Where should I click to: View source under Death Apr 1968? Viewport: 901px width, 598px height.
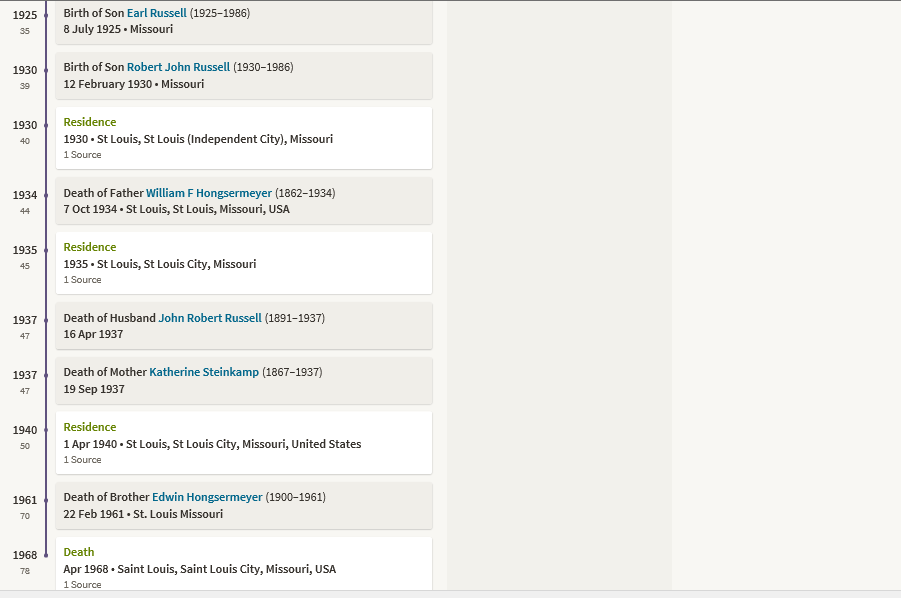(x=82, y=584)
